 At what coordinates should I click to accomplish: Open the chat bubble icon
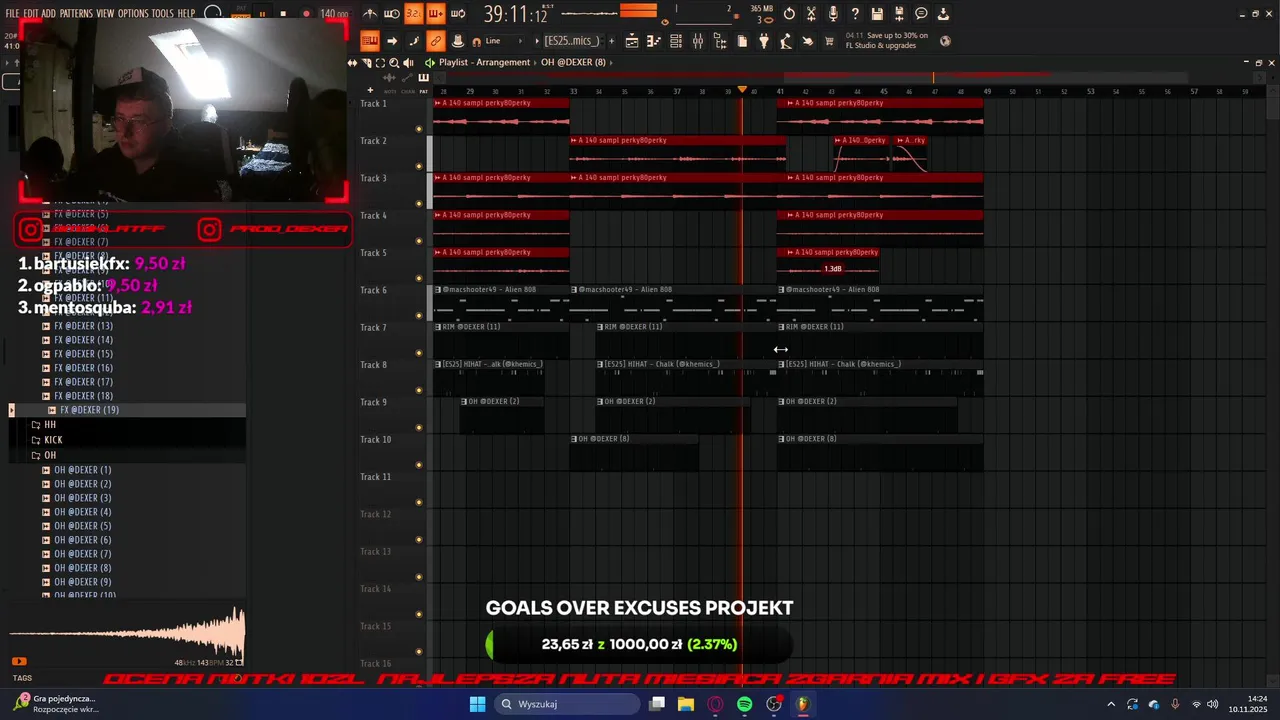(x=921, y=14)
